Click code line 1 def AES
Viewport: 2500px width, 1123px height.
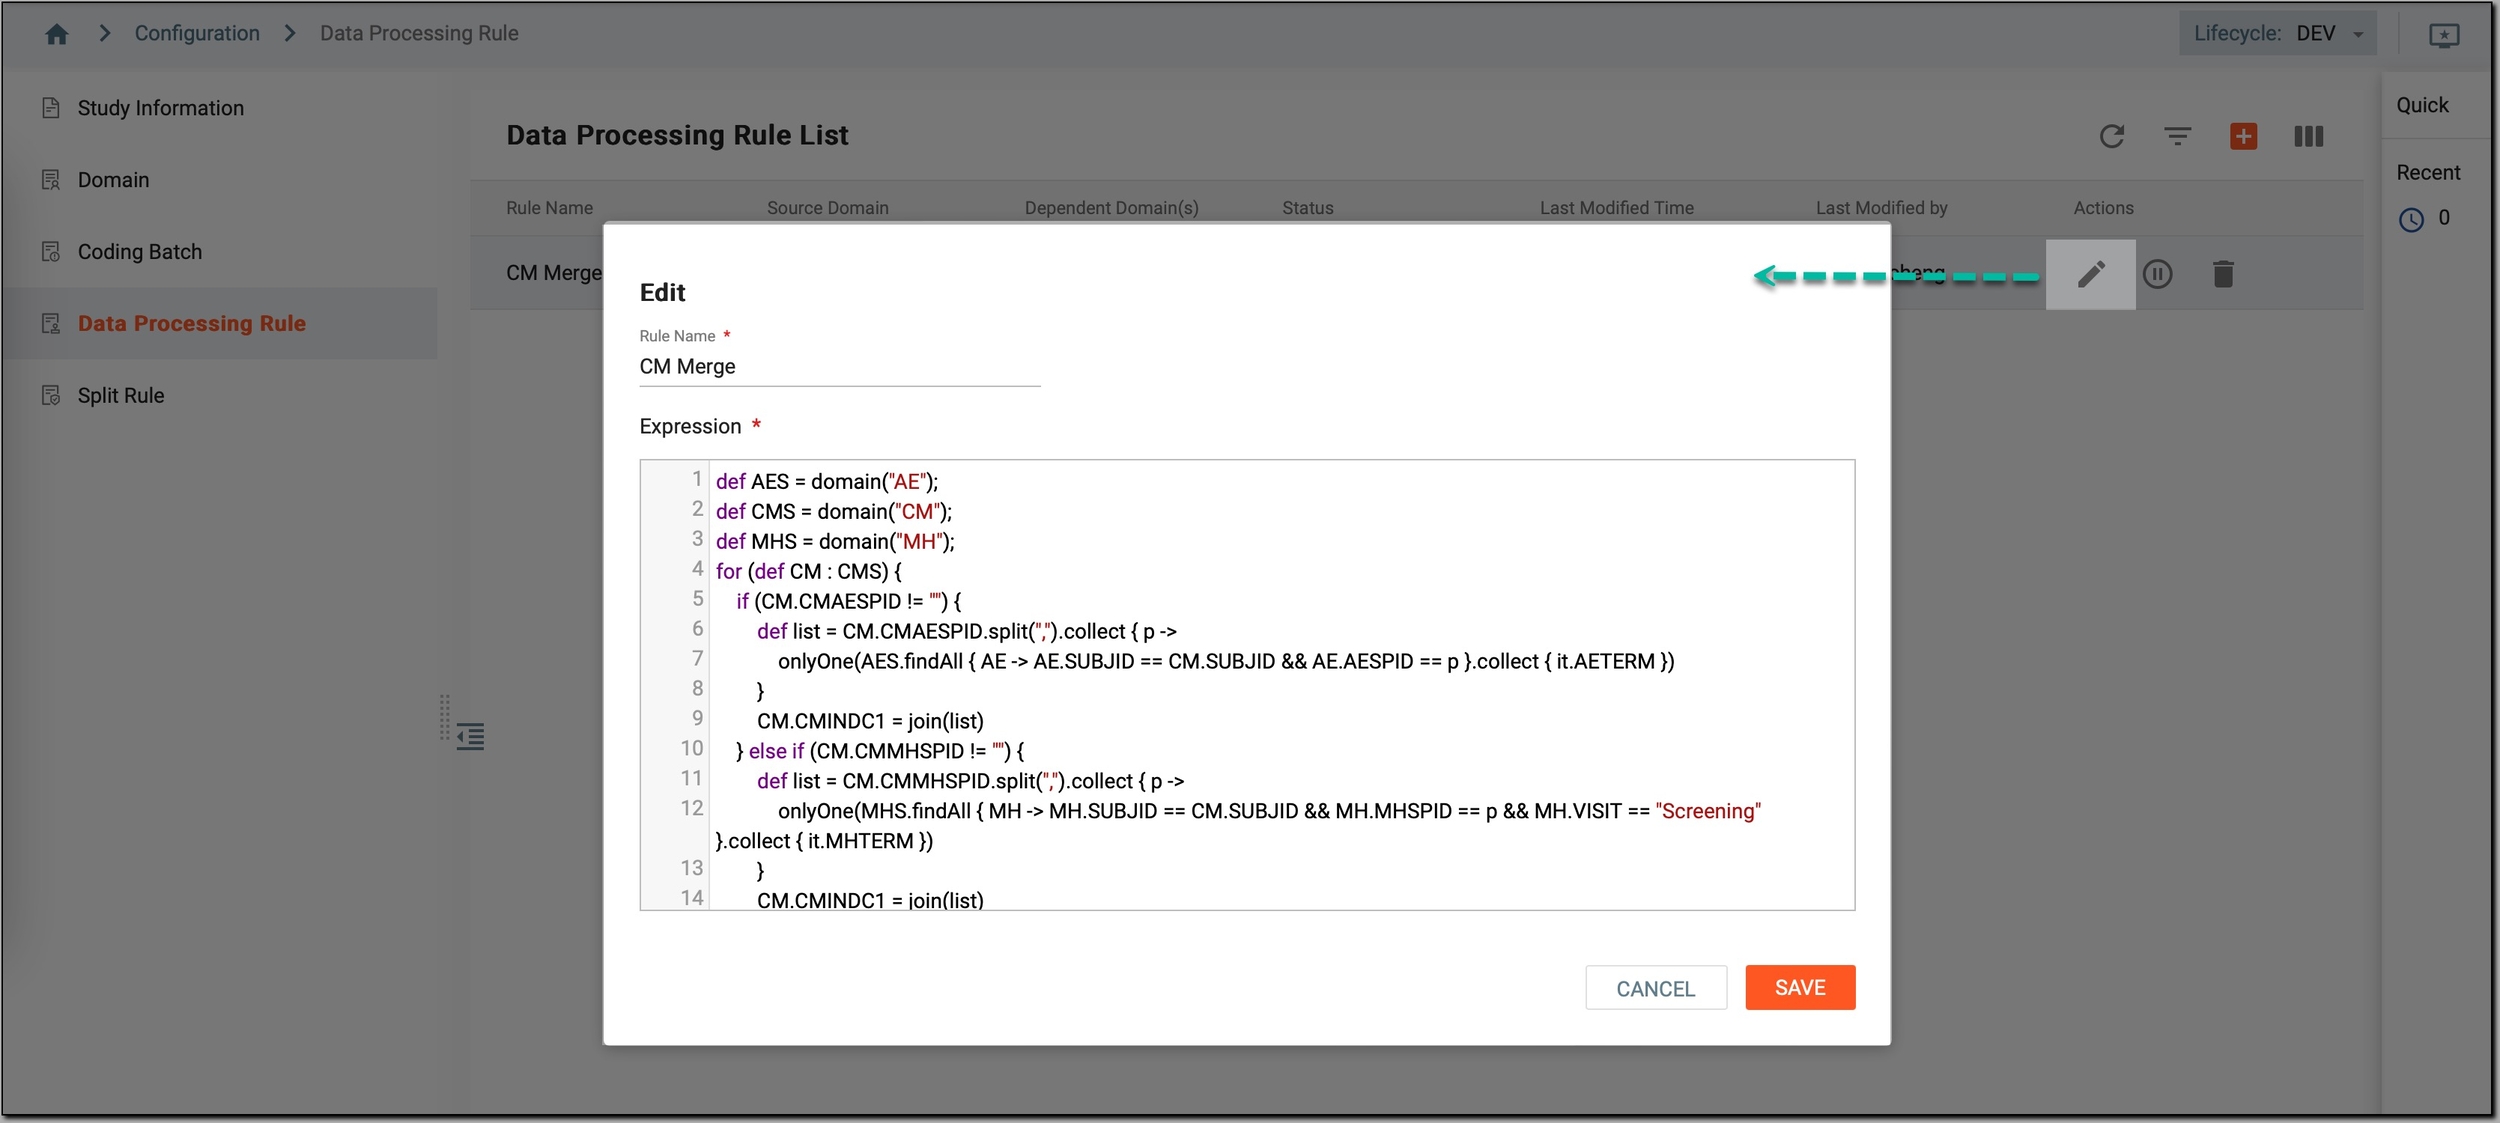(826, 482)
